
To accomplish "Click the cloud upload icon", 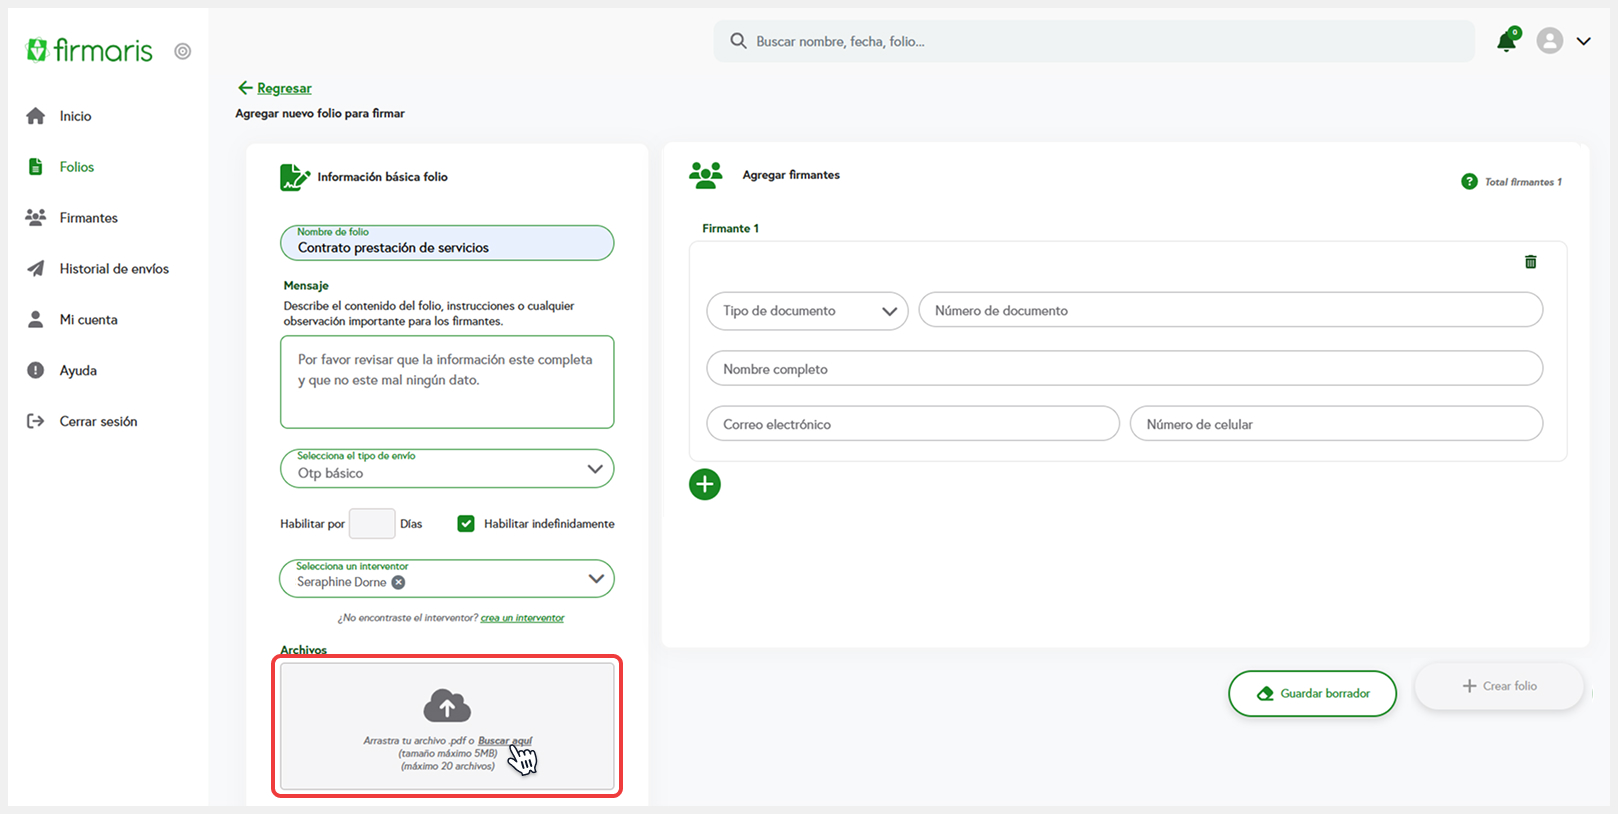I will [x=447, y=706].
